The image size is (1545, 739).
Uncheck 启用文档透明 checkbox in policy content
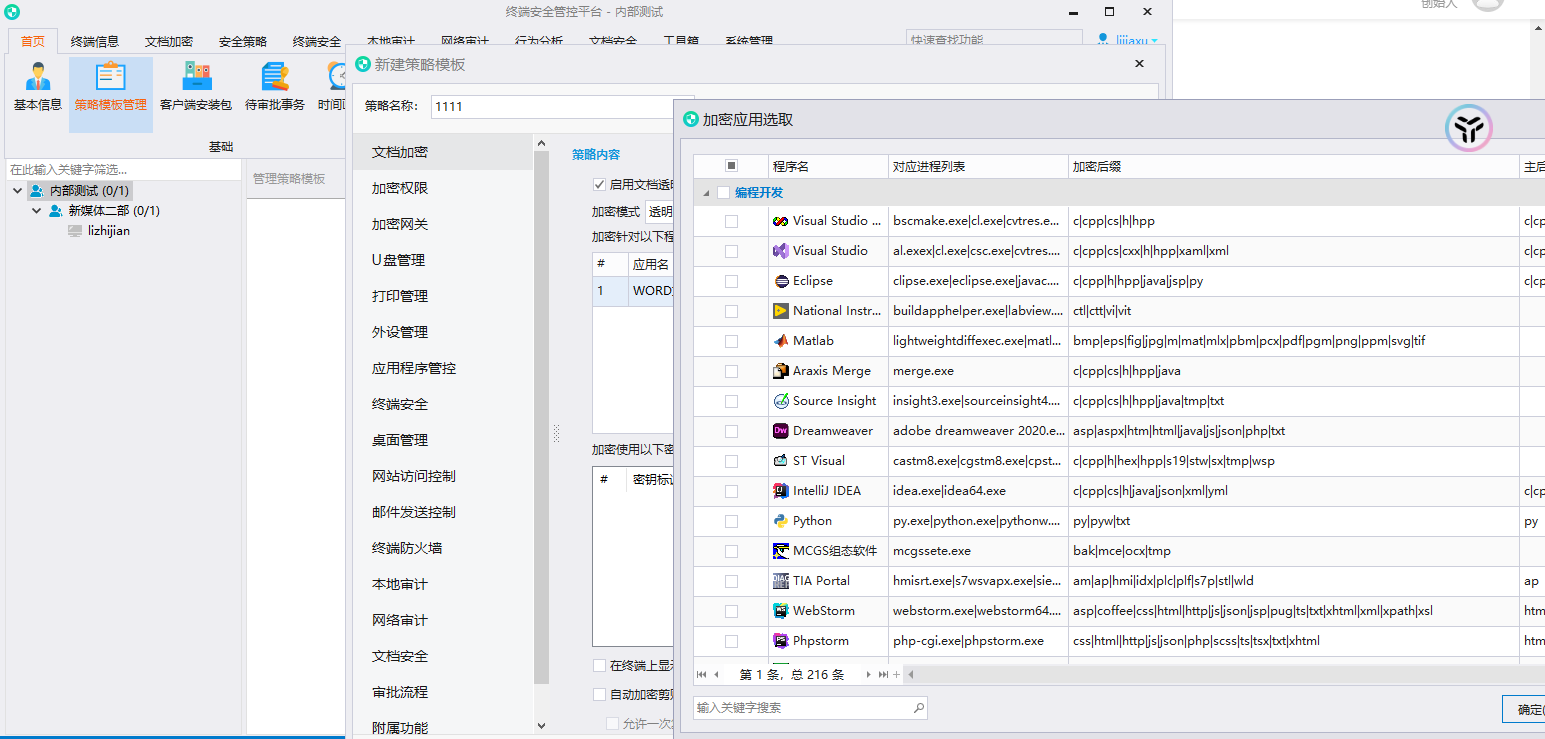(x=600, y=184)
